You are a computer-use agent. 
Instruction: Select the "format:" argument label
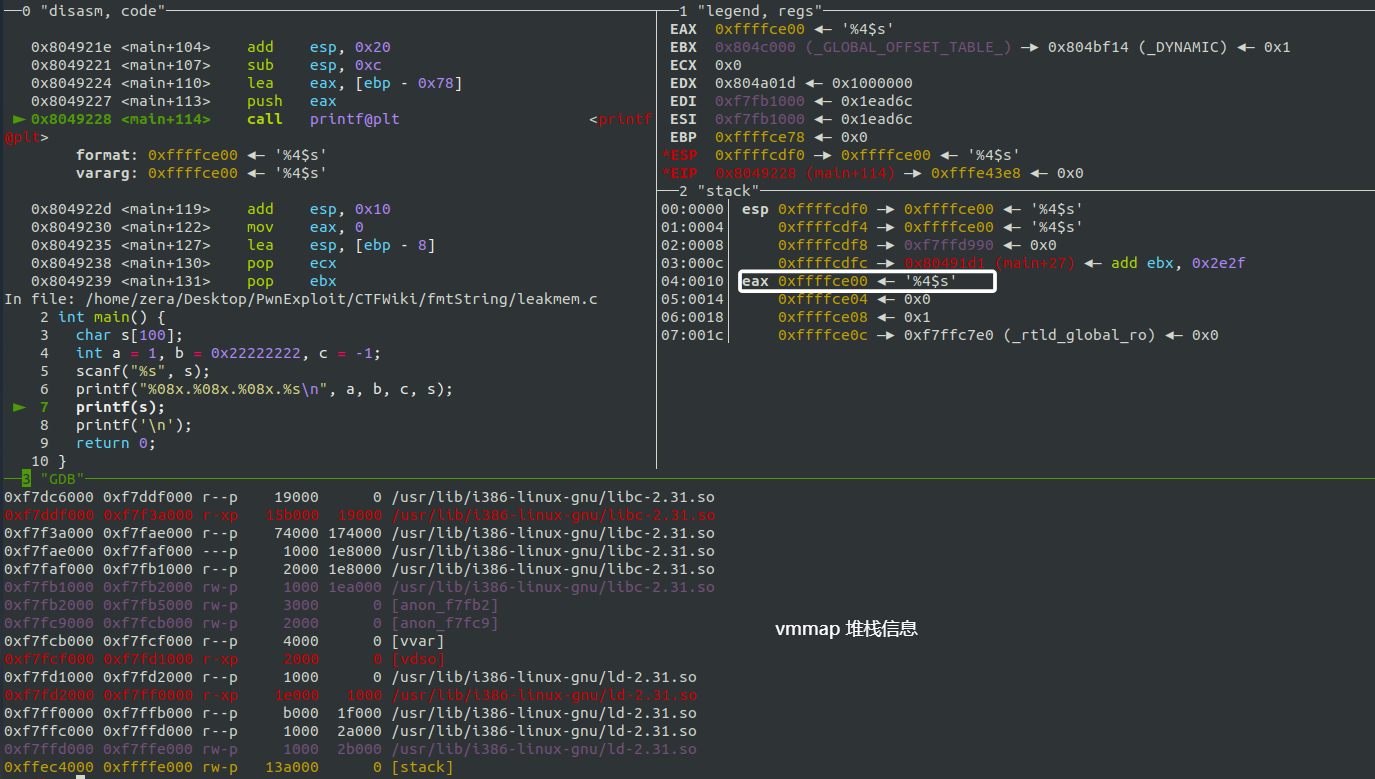point(107,155)
